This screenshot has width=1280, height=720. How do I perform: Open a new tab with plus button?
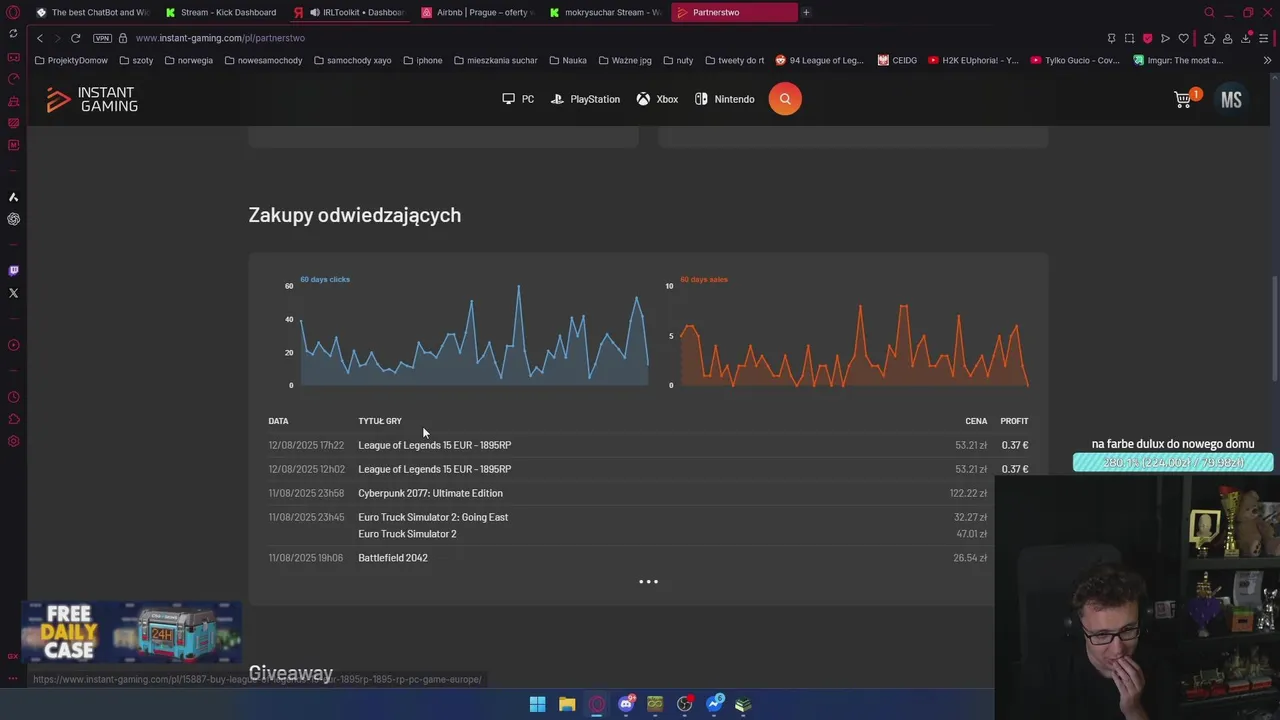pos(806,12)
